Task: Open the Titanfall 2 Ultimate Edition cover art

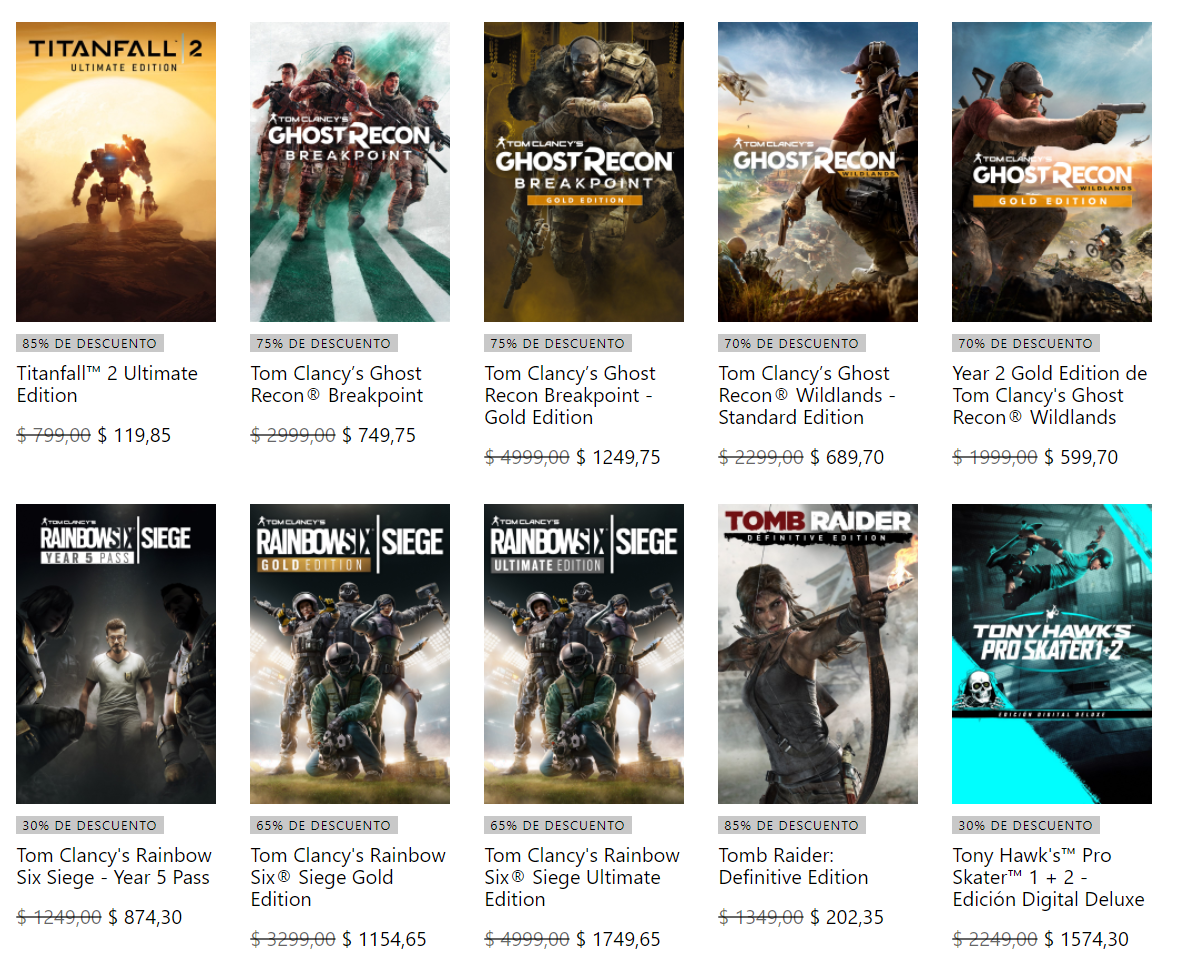Action: click(x=116, y=172)
